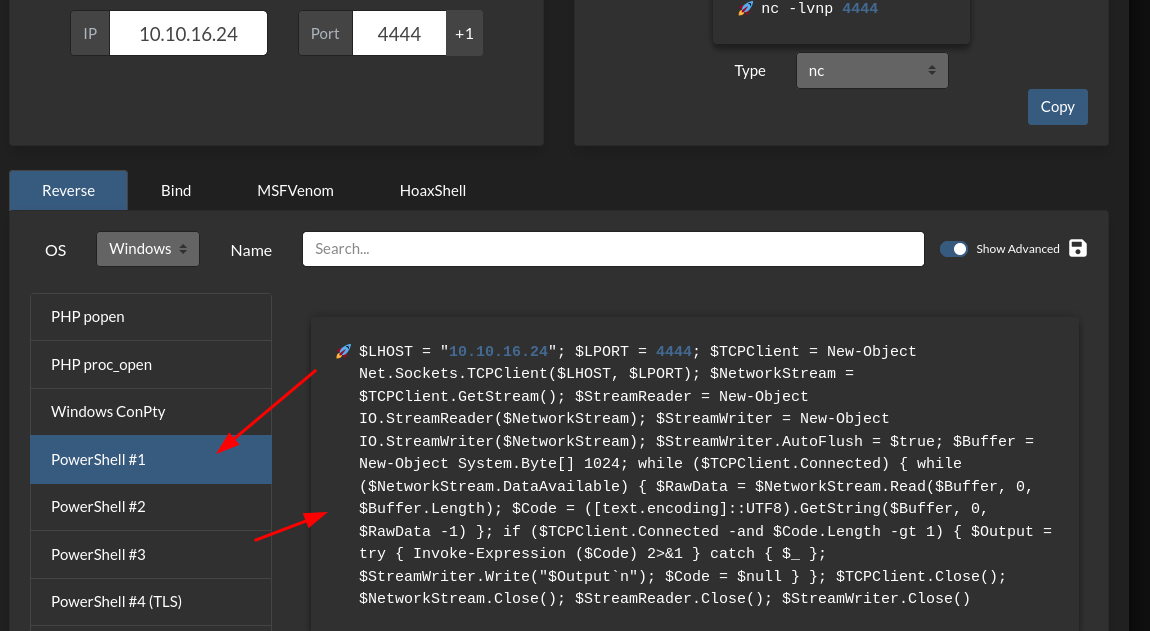Click the Show Advanced label text

(1017, 249)
